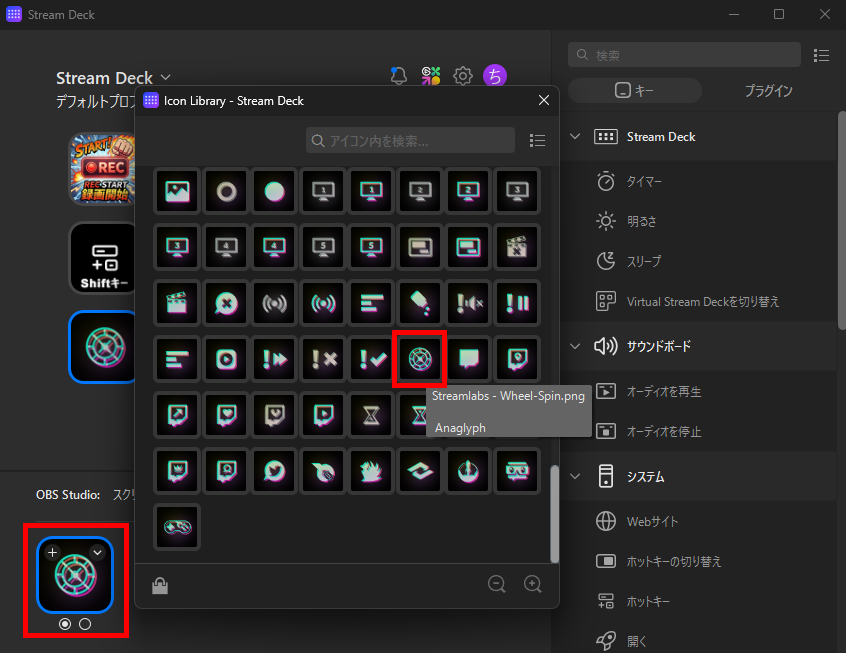Pick the plain speech bubble icon

pyautogui.click(x=468, y=359)
